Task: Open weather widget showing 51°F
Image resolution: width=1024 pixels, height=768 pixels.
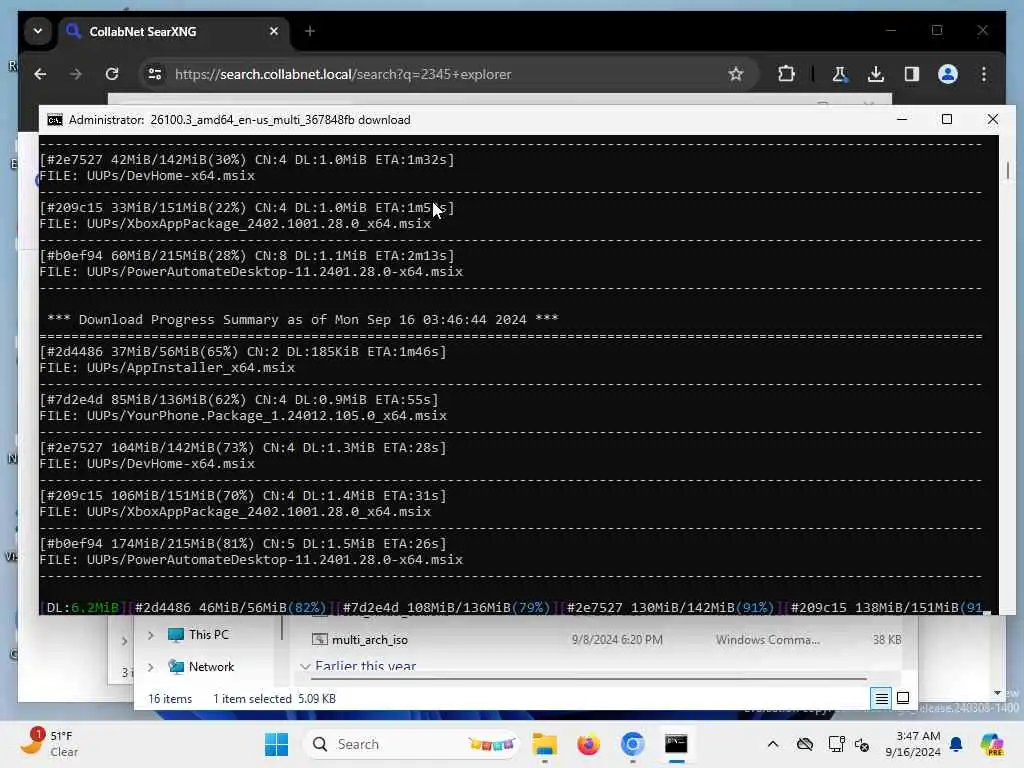Action: point(48,744)
